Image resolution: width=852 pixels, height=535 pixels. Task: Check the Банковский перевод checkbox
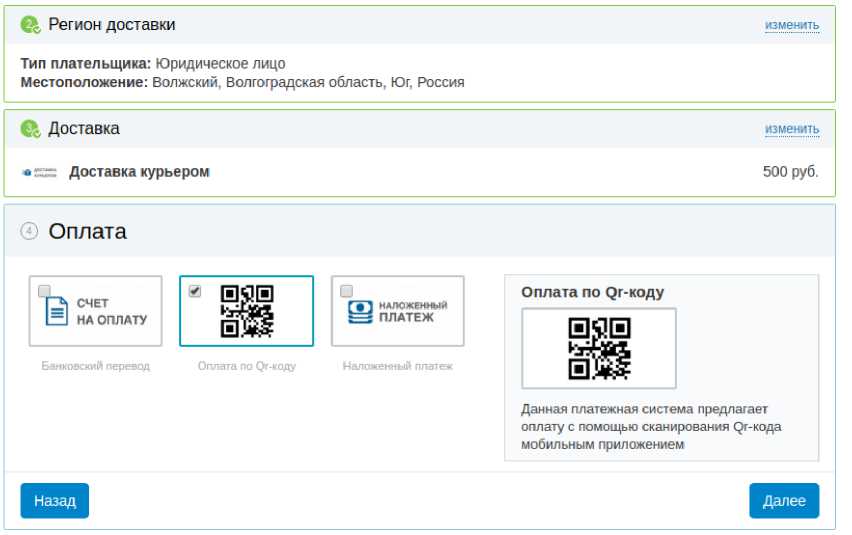pyautogui.click(x=44, y=291)
